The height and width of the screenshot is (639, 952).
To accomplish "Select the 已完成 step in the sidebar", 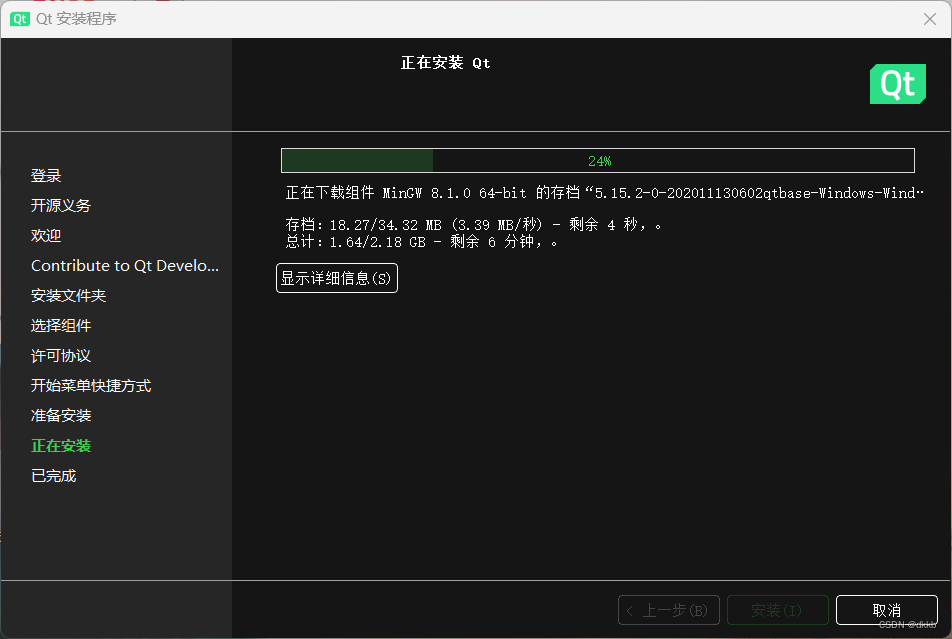I will pyautogui.click(x=53, y=476).
